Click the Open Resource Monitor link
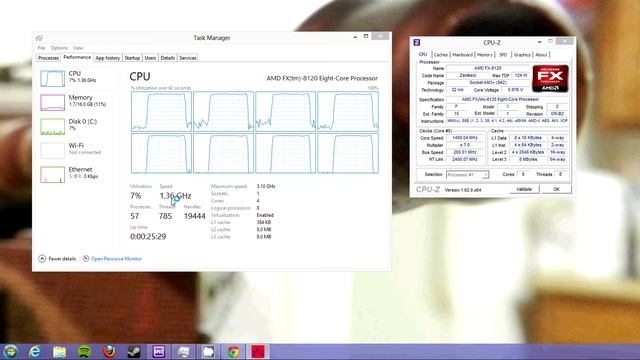Image resolution: width=640 pixels, height=360 pixels. 116,259
